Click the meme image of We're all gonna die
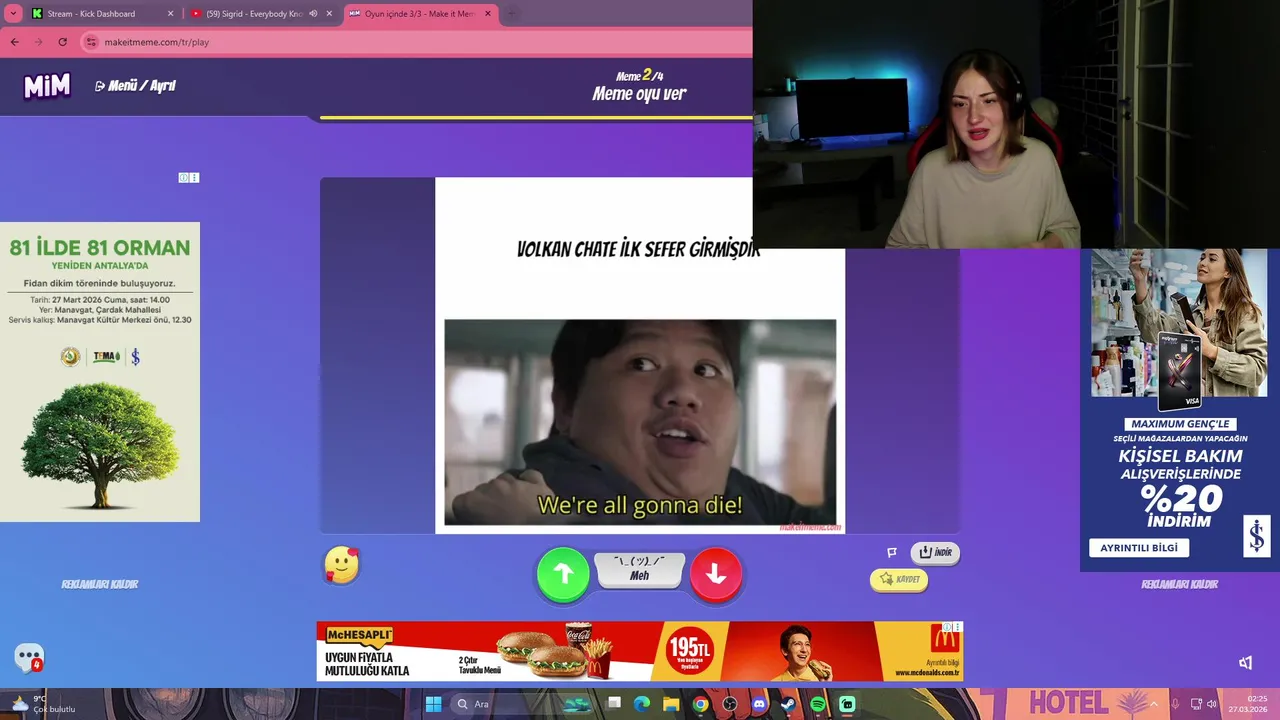1280x720 pixels. [640, 422]
